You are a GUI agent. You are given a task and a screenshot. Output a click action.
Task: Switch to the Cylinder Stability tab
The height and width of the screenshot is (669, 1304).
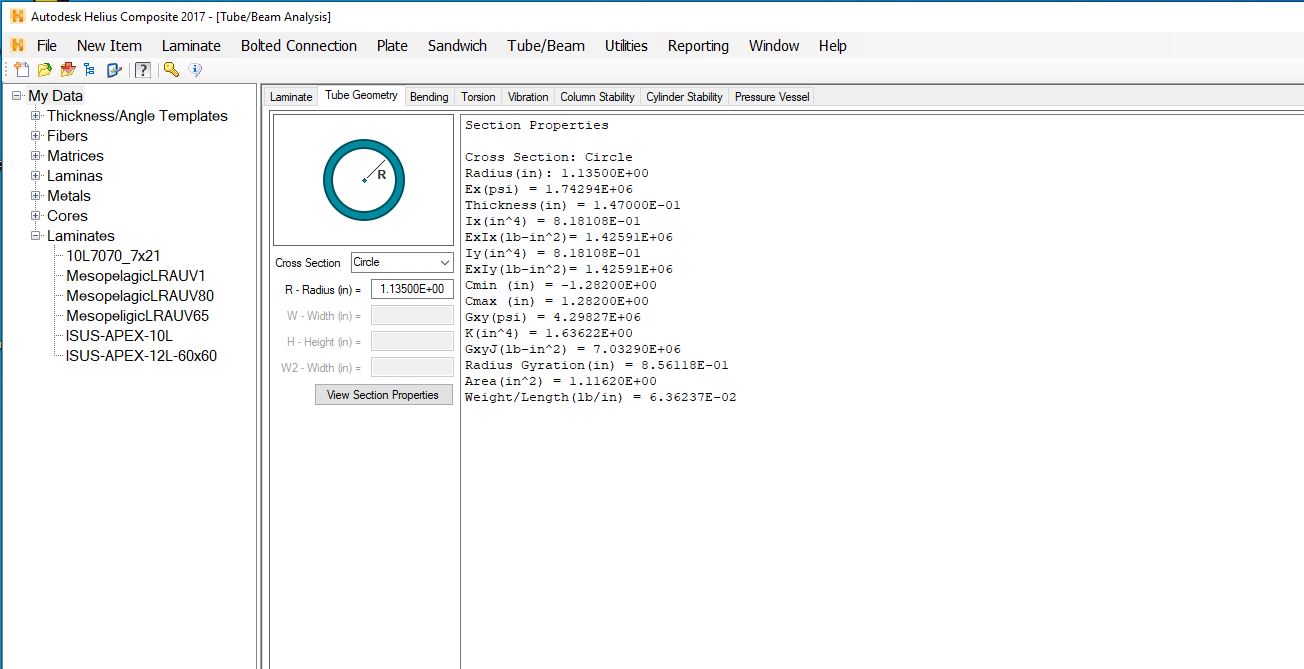684,97
